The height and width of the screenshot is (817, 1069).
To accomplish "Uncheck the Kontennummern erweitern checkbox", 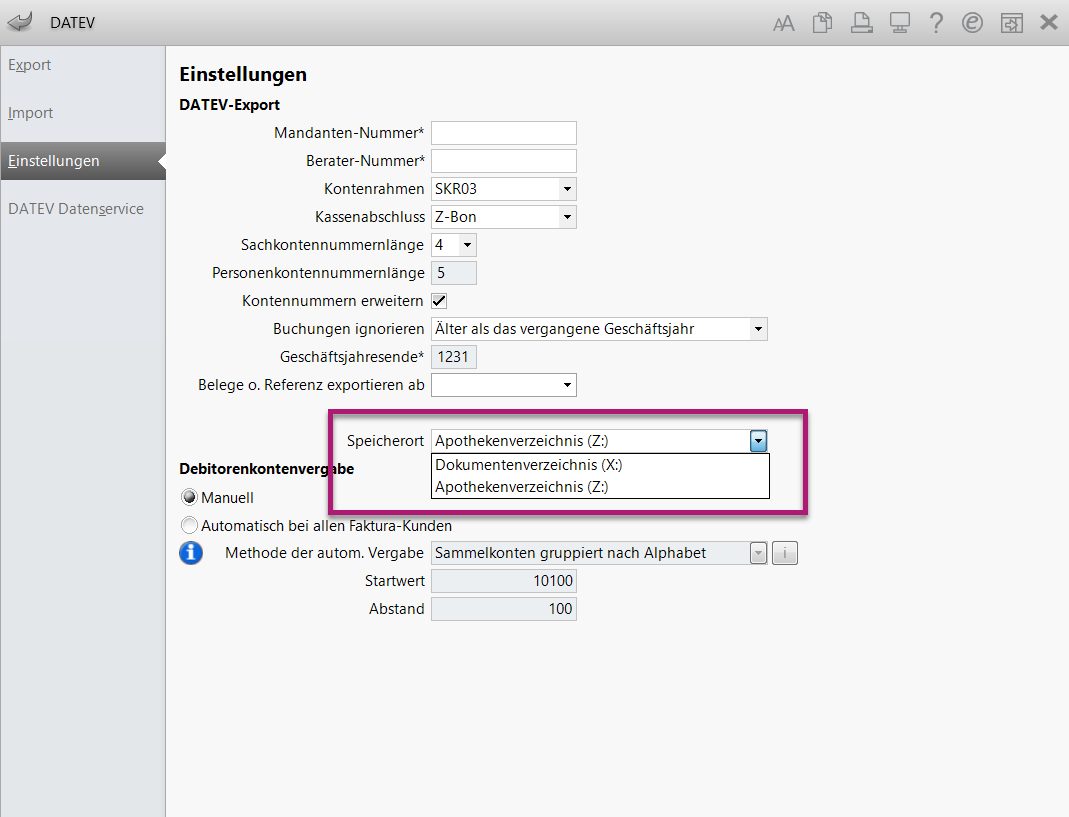I will click(439, 300).
